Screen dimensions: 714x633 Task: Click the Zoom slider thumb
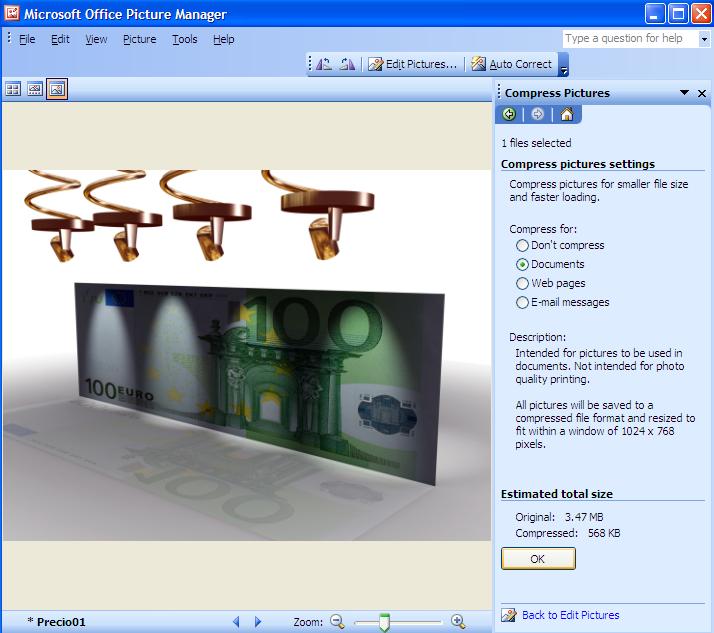click(384, 623)
